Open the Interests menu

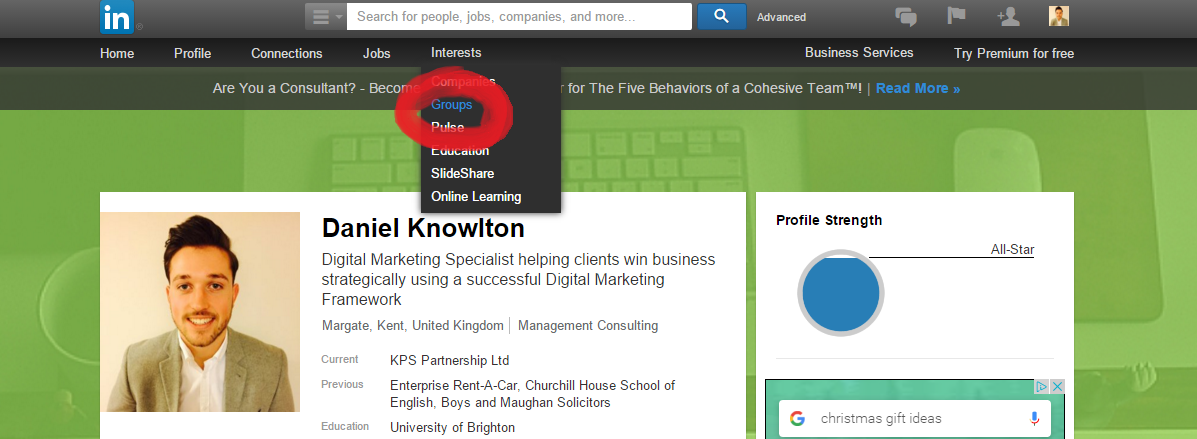(456, 53)
